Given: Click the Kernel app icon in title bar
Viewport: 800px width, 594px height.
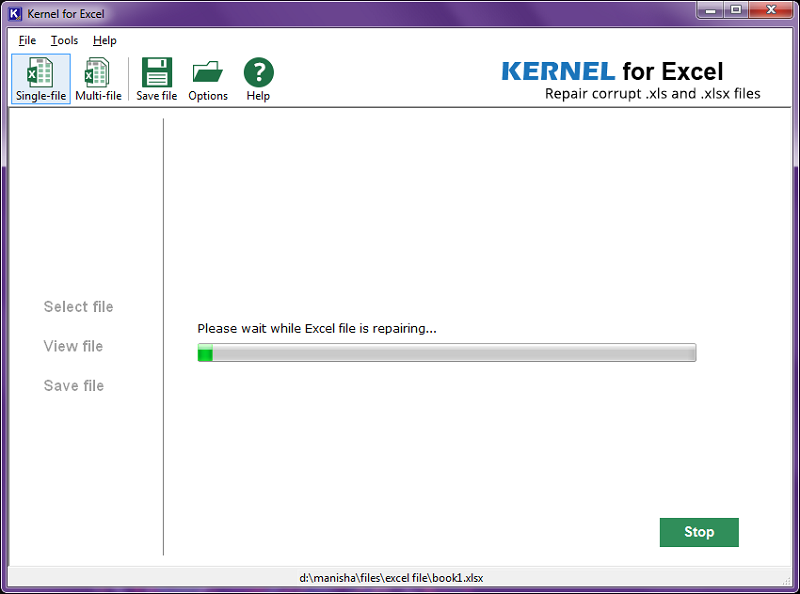Looking at the screenshot, I should point(15,14).
